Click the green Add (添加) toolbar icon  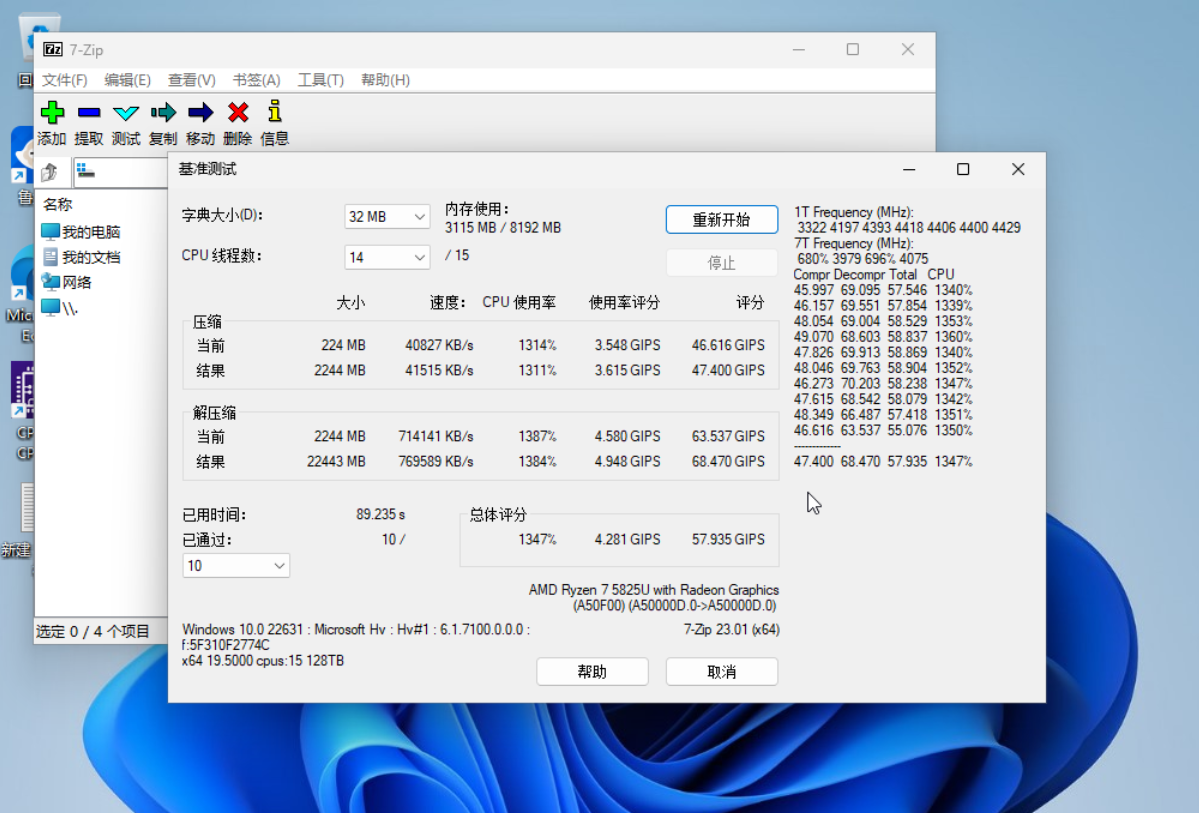pos(52,112)
